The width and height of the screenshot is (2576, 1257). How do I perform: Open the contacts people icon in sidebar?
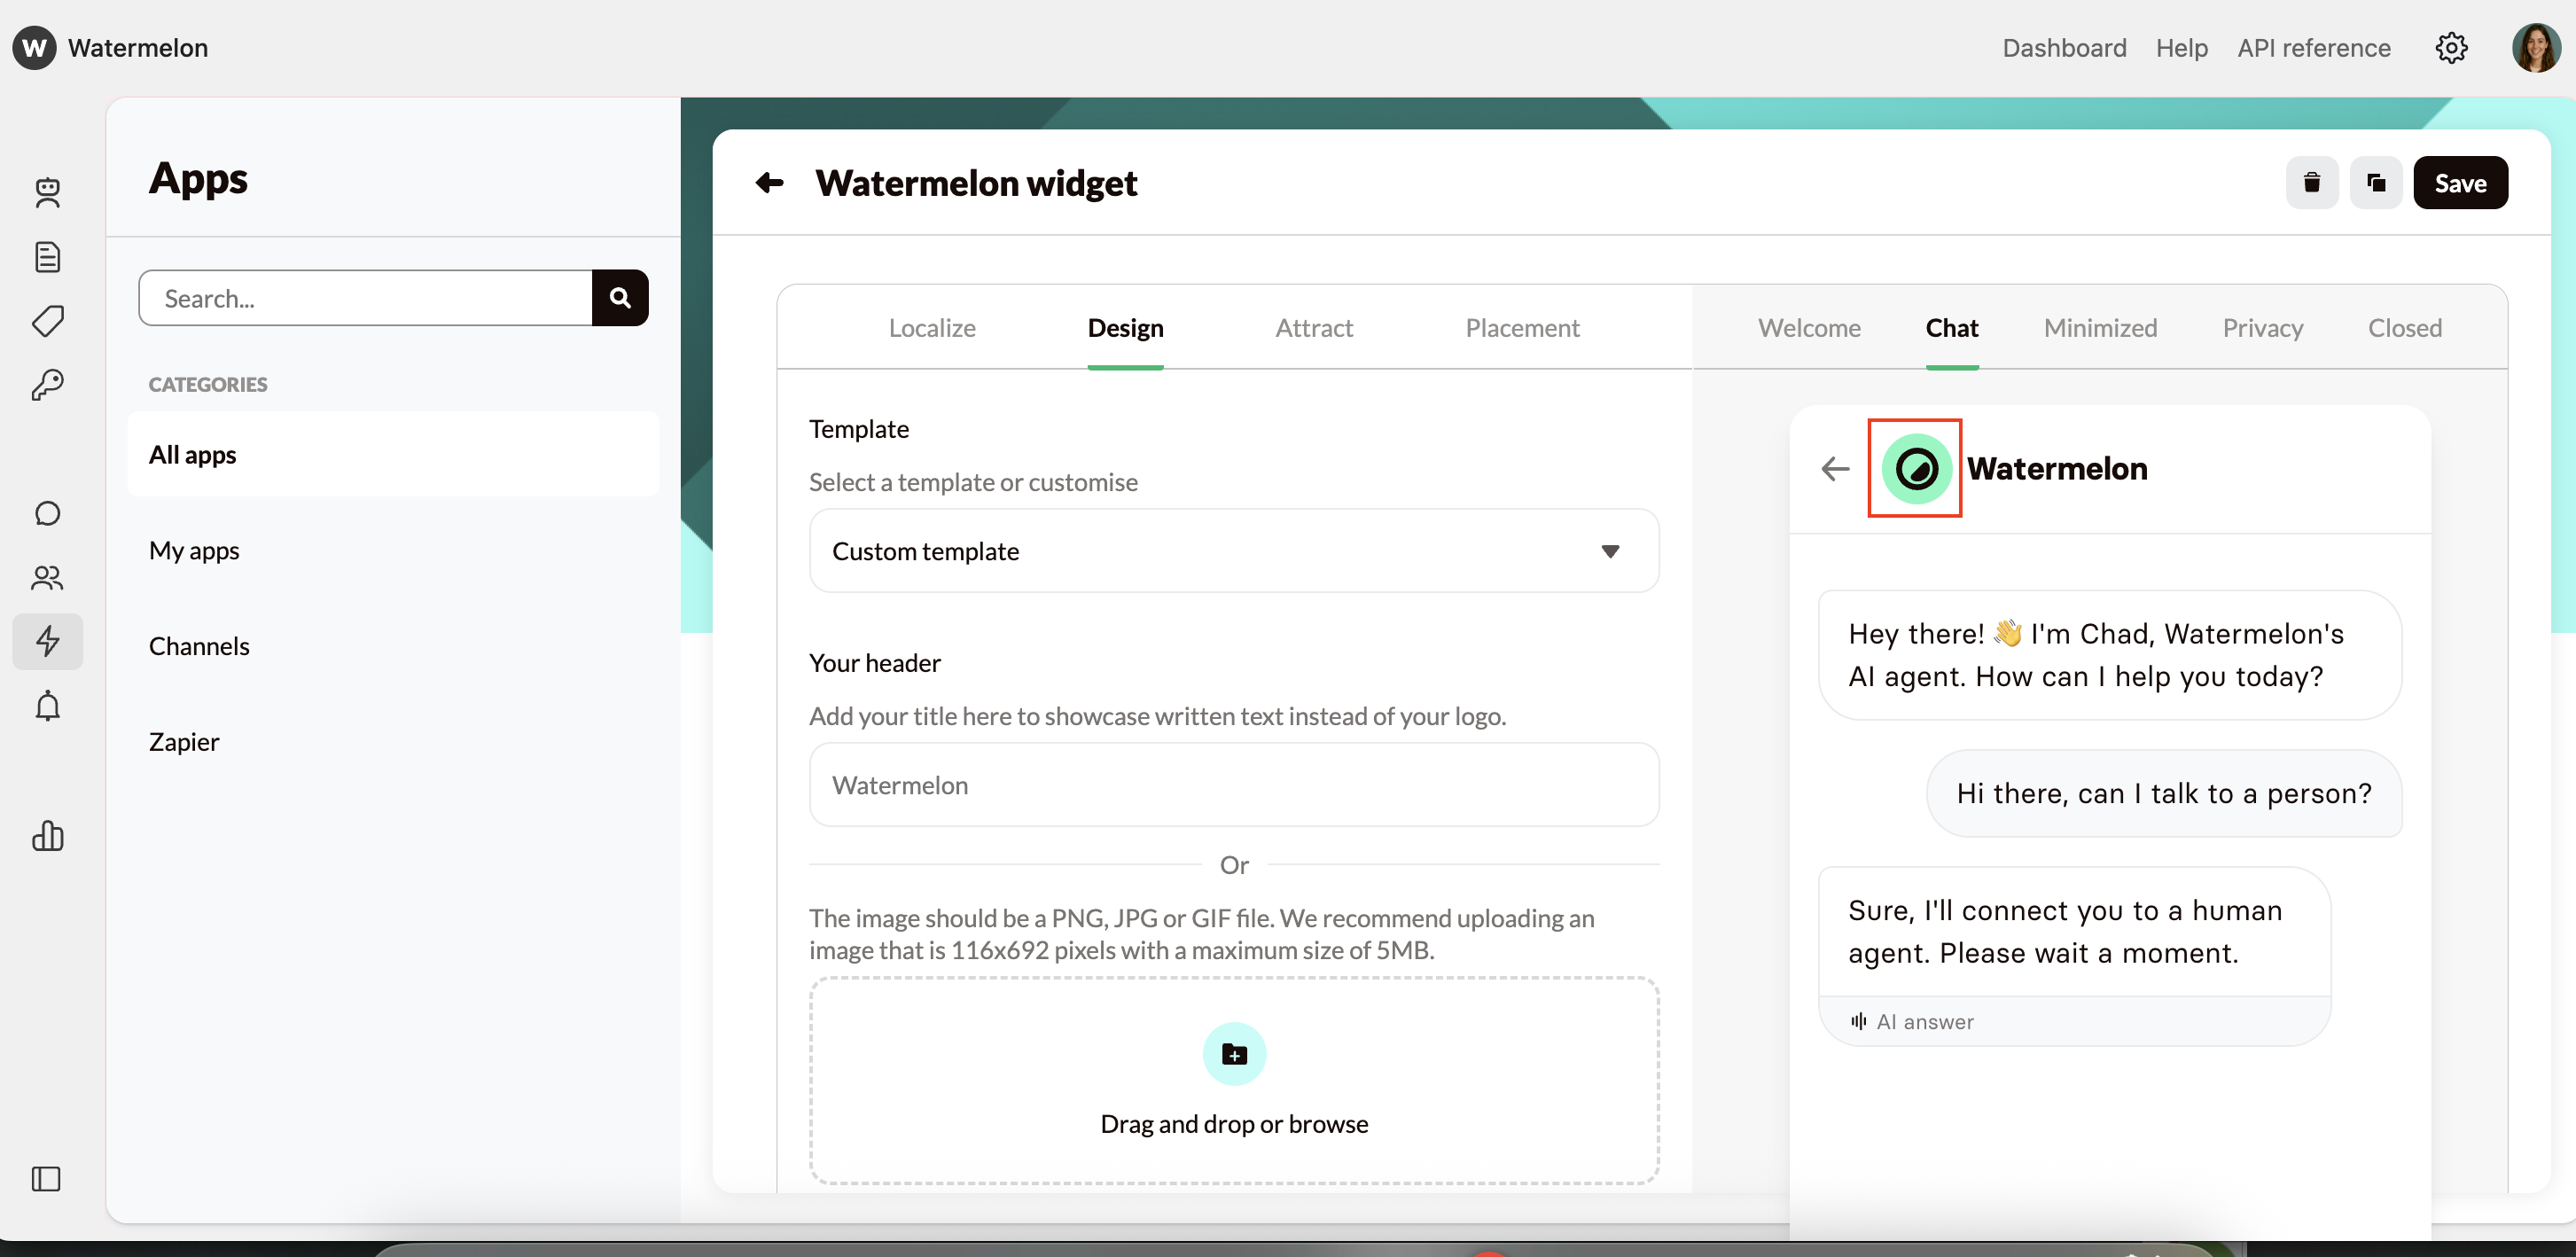(47, 578)
